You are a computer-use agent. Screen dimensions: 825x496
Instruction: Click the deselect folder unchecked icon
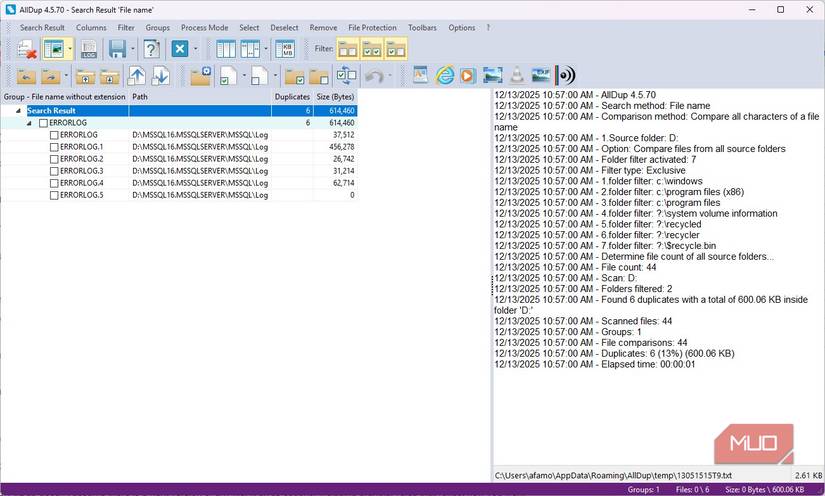click(x=319, y=76)
